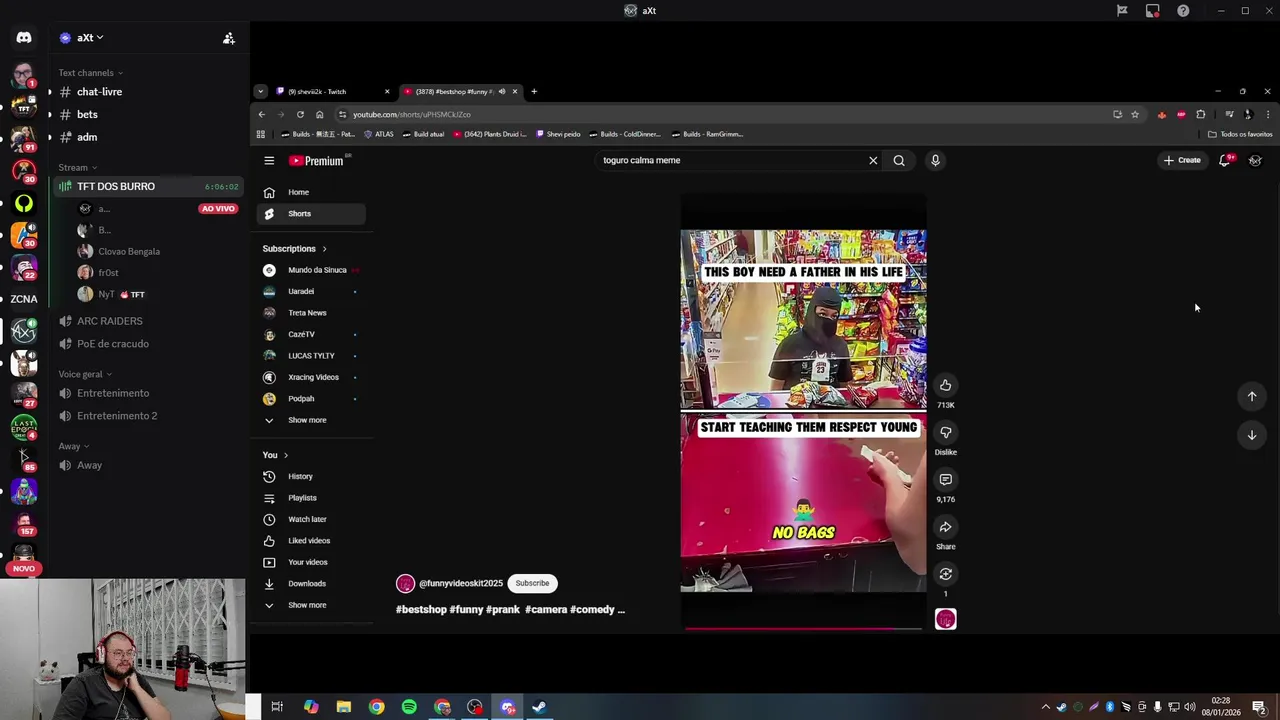Viewport: 1280px width, 720px height.
Task: Switch to the Twitch browser tab
Action: tap(331, 91)
